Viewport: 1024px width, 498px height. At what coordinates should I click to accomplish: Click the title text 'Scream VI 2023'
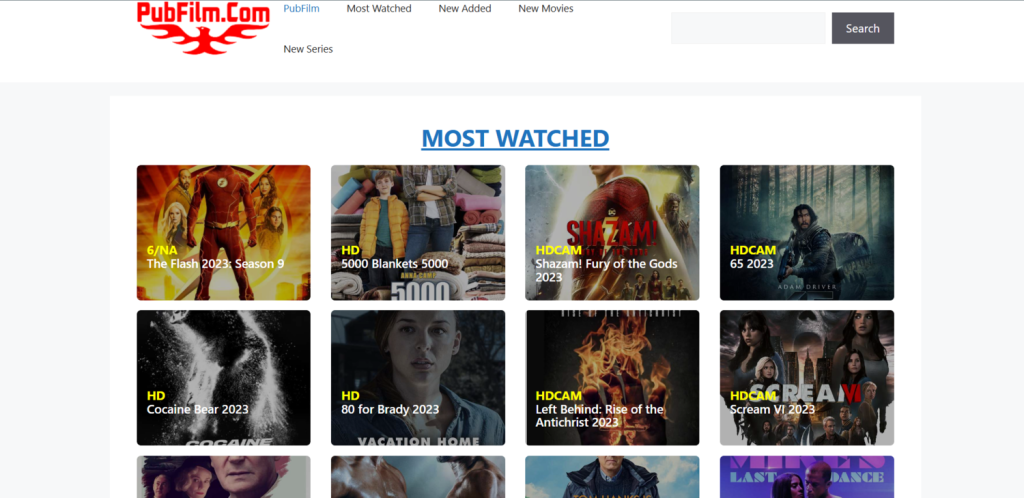(772, 409)
